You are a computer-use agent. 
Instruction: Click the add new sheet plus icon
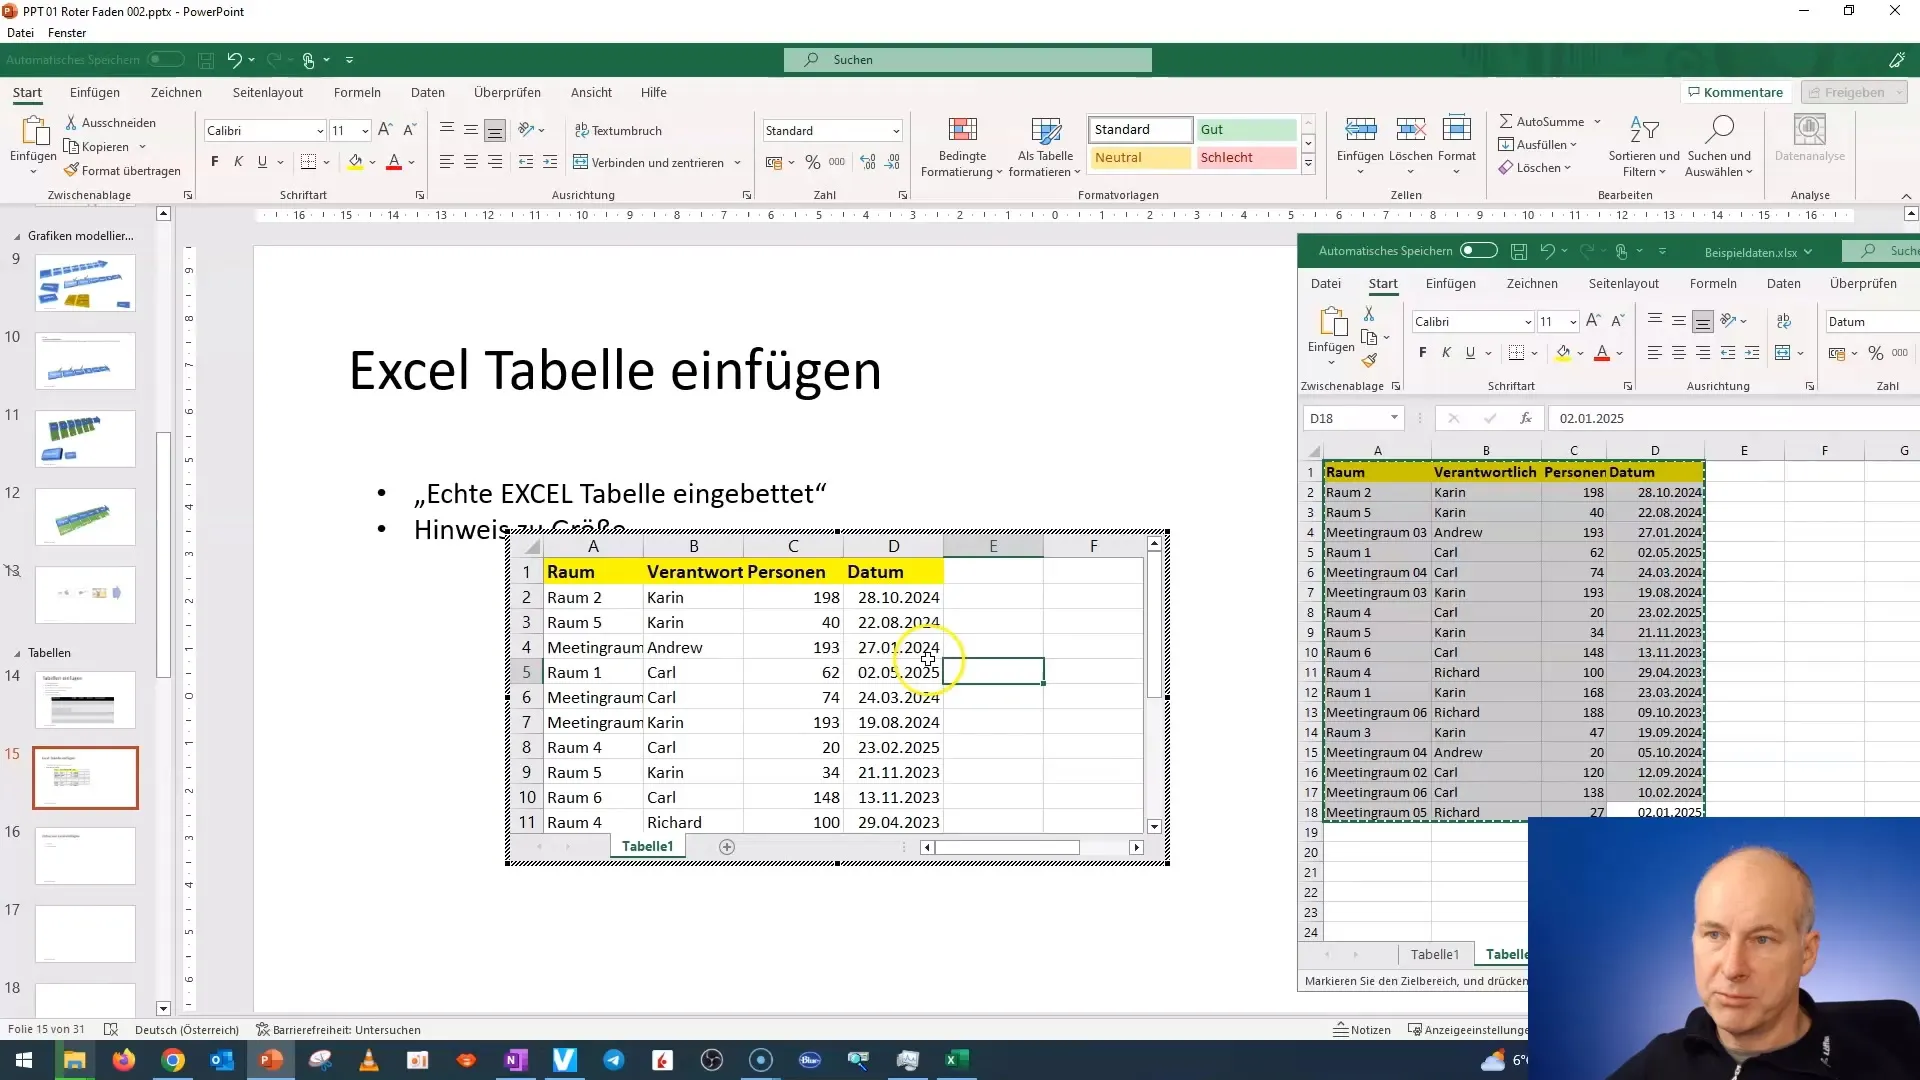(727, 847)
